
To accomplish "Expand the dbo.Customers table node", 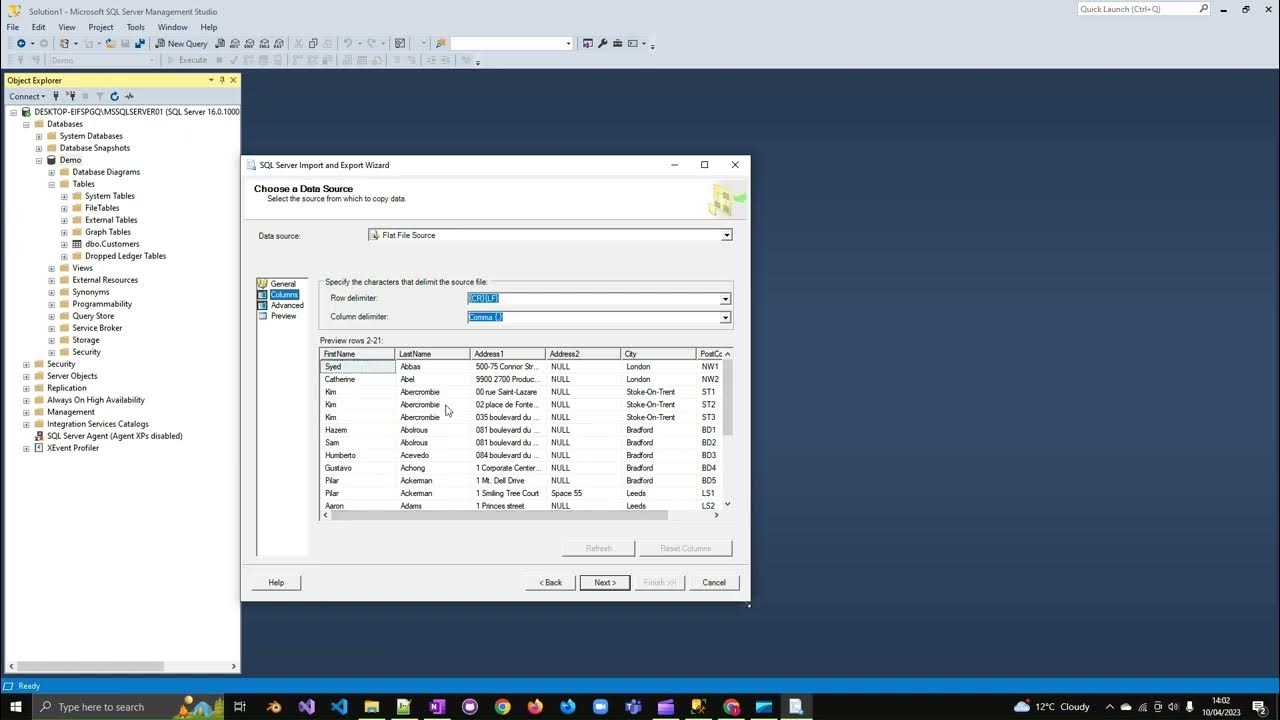I will point(64,244).
